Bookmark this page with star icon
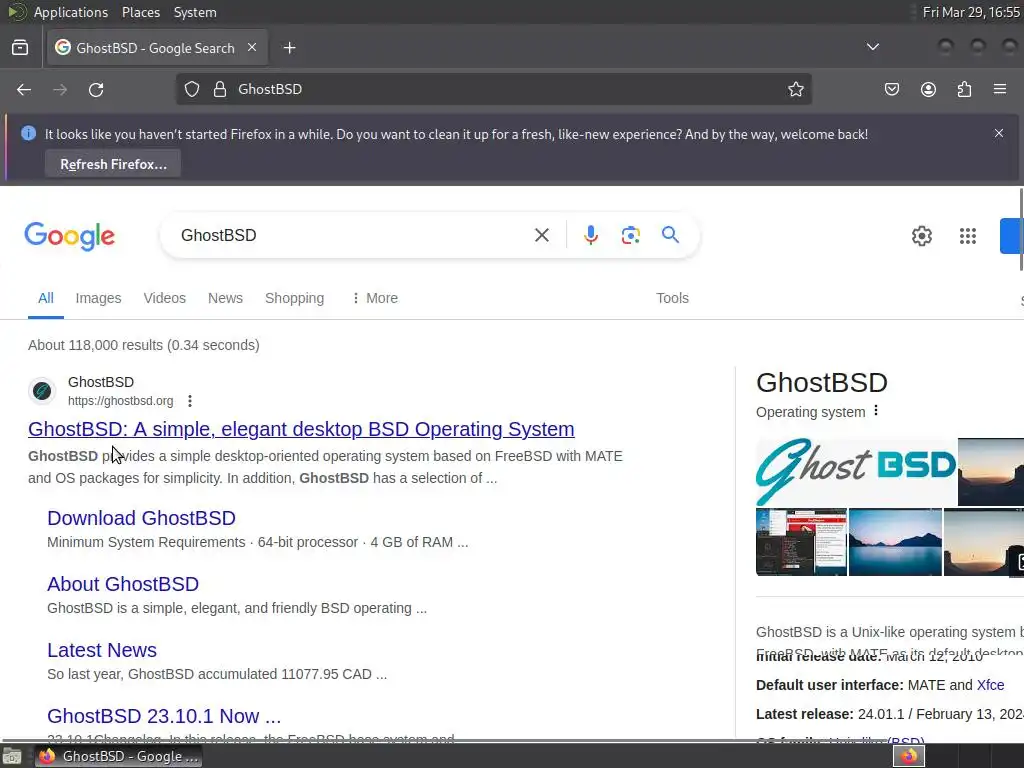The image size is (1024, 768). pos(795,89)
